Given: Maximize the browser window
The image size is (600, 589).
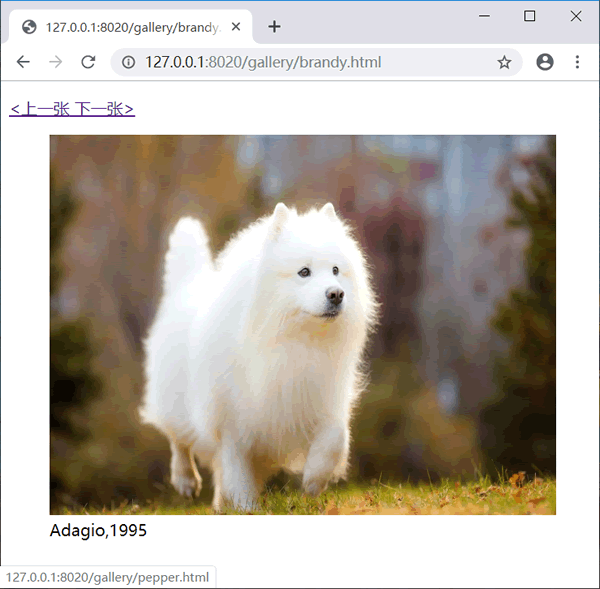Looking at the screenshot, I should click(x=530, y=16).
